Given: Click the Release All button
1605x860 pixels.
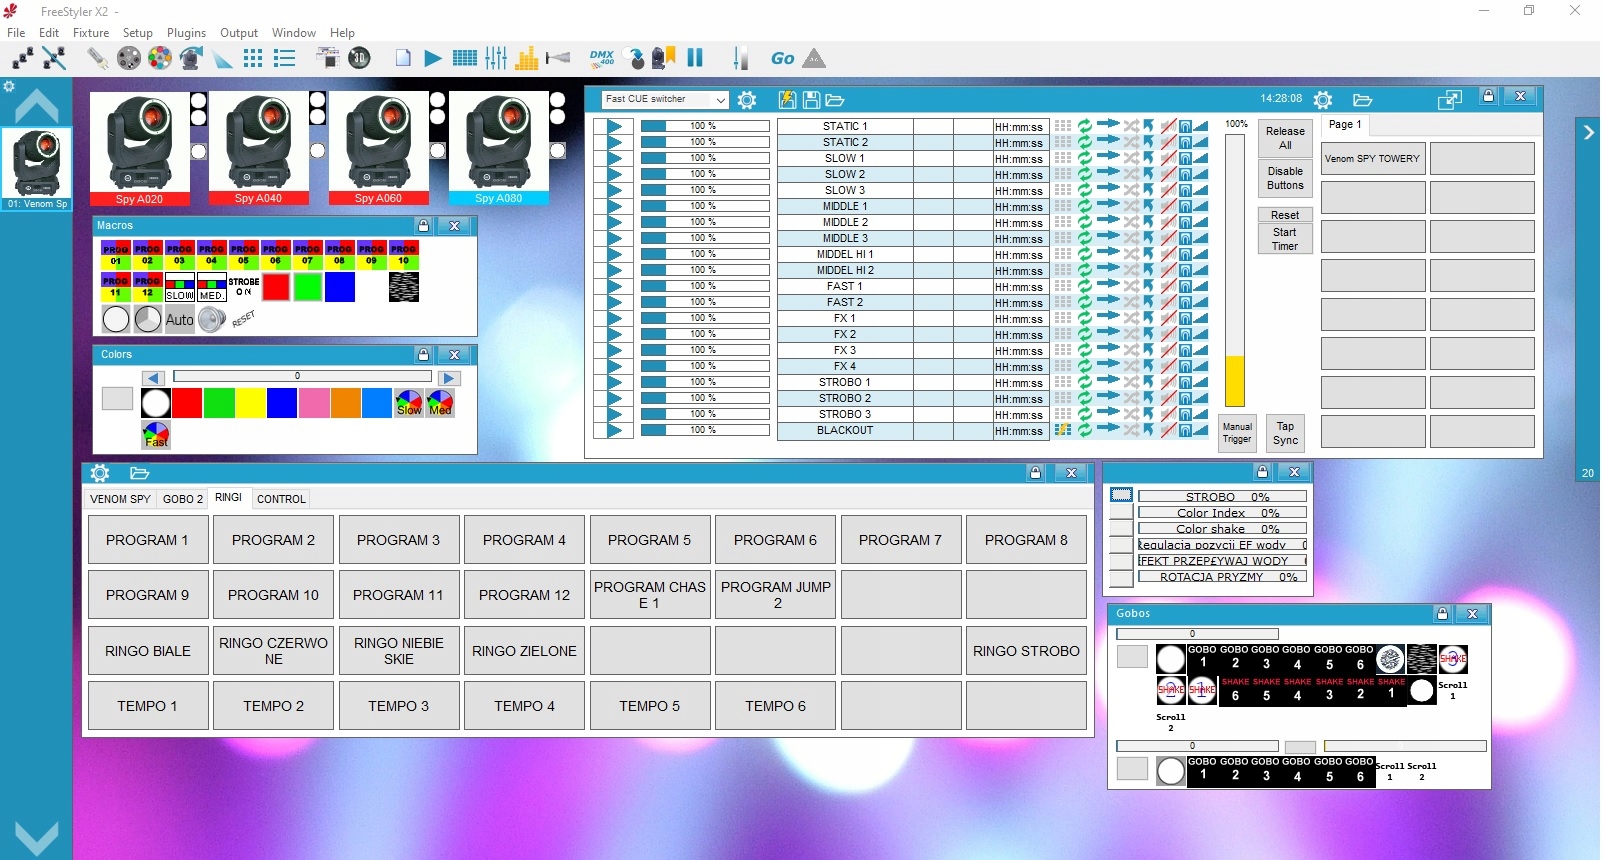Looking at the screenshot, I should (x=1285, y=138).
